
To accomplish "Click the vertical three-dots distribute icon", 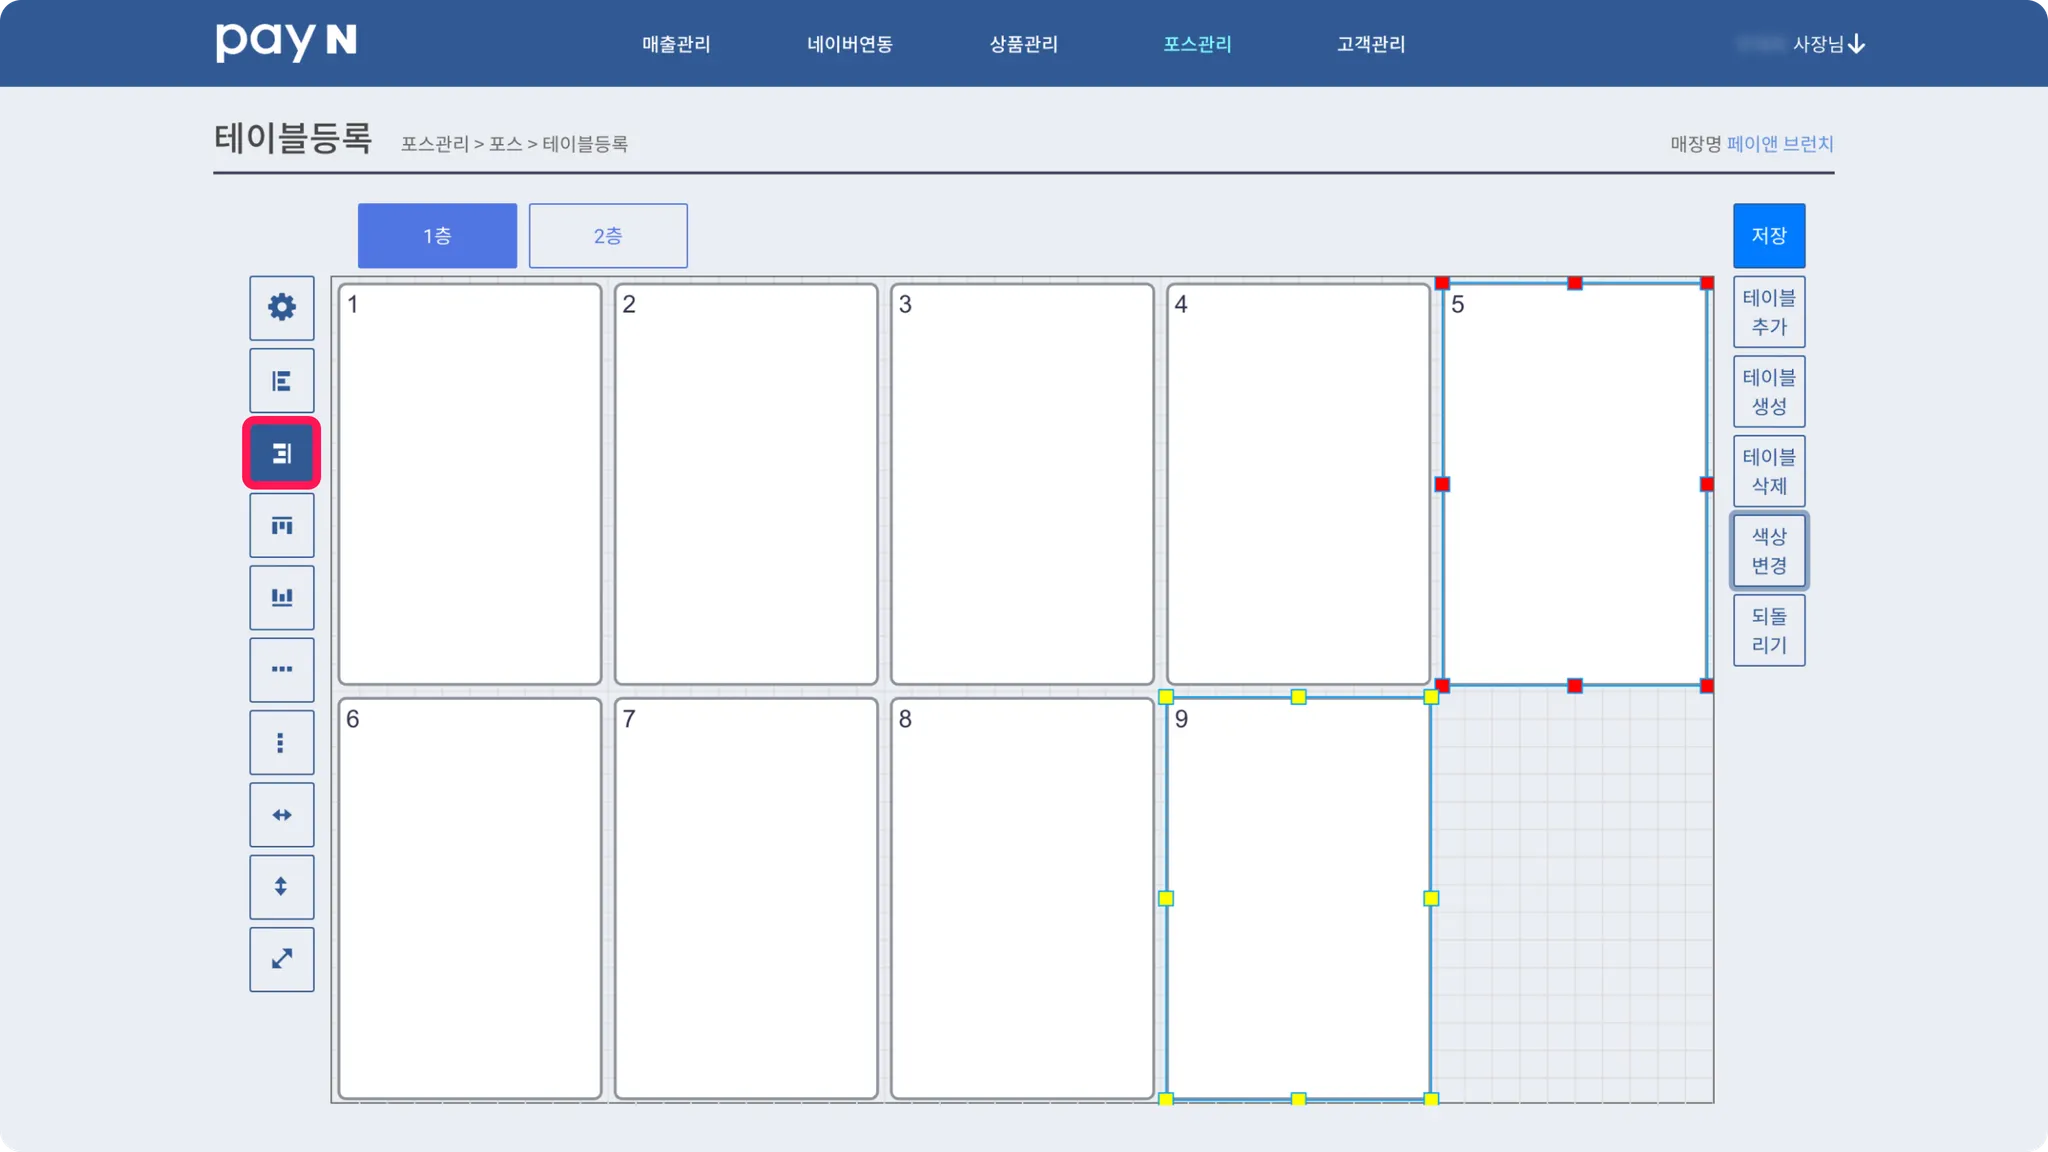I will pos(281,742).
